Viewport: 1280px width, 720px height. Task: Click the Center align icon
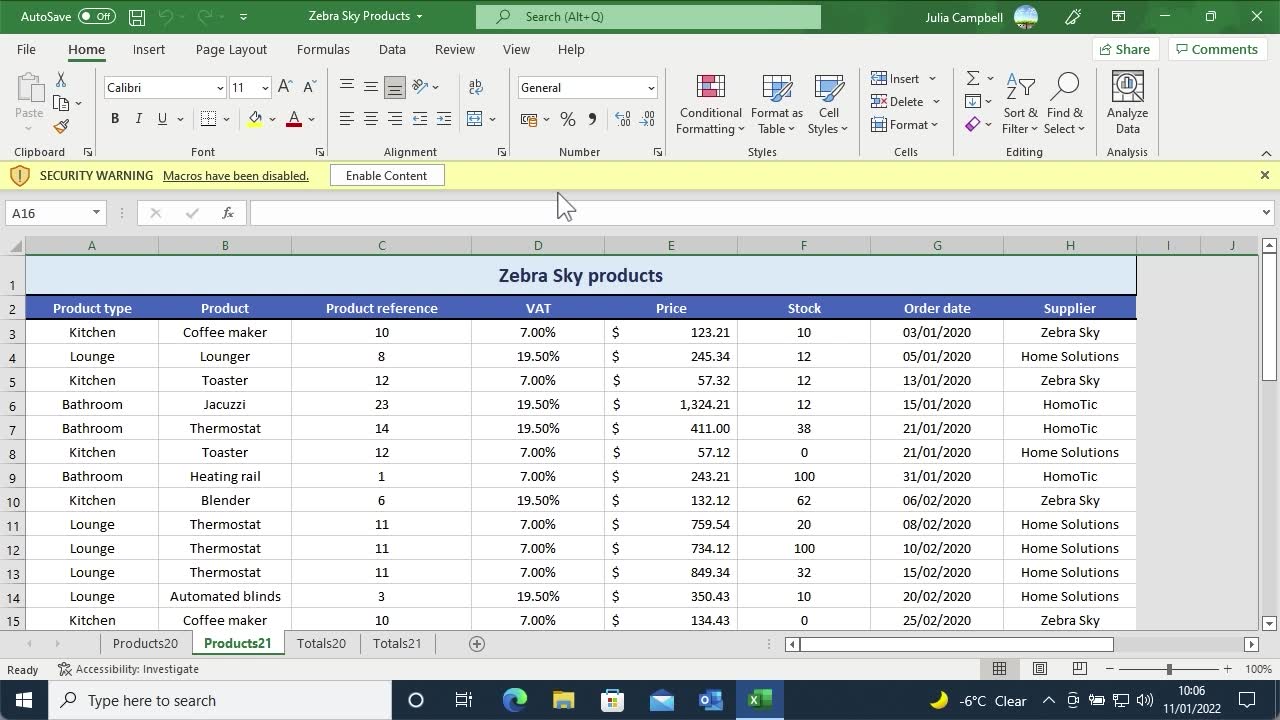point(370,119)
